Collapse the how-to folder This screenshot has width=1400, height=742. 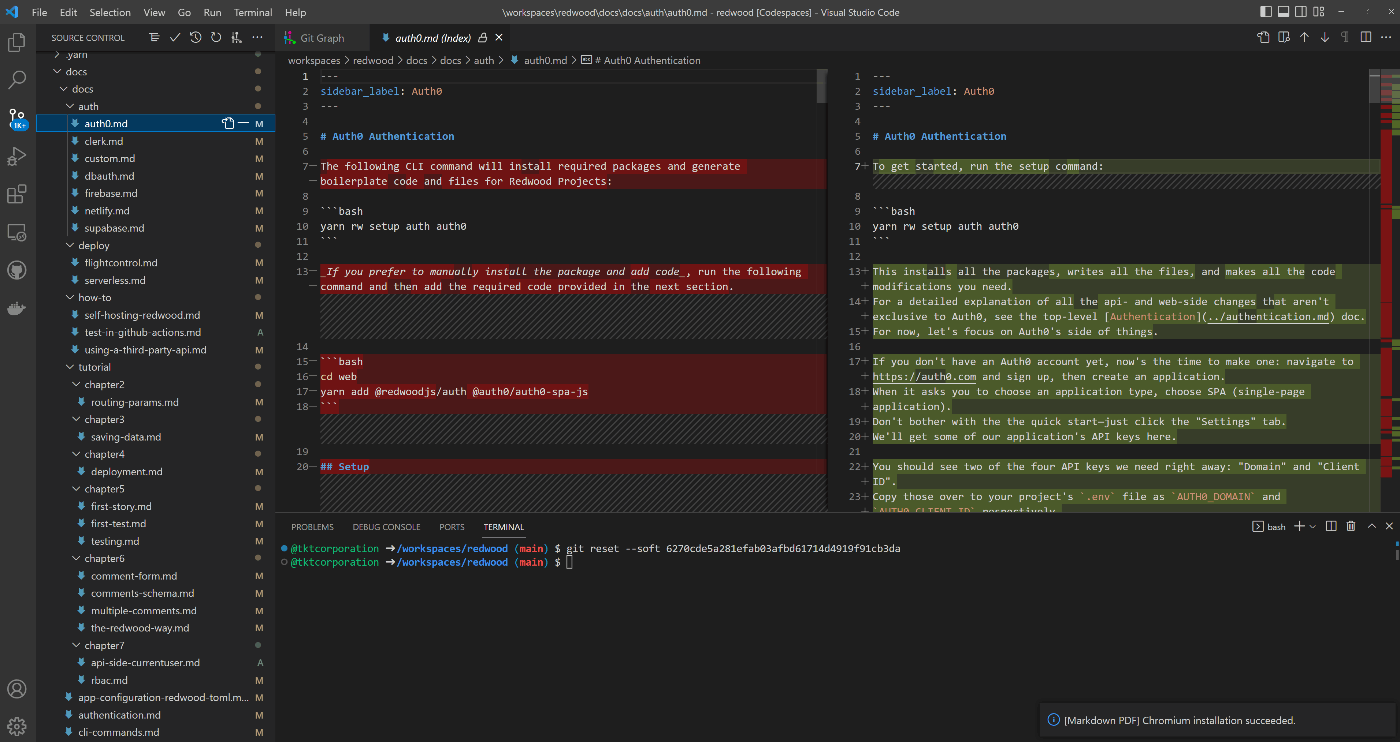pyautogui.click(x=70, y=298)
